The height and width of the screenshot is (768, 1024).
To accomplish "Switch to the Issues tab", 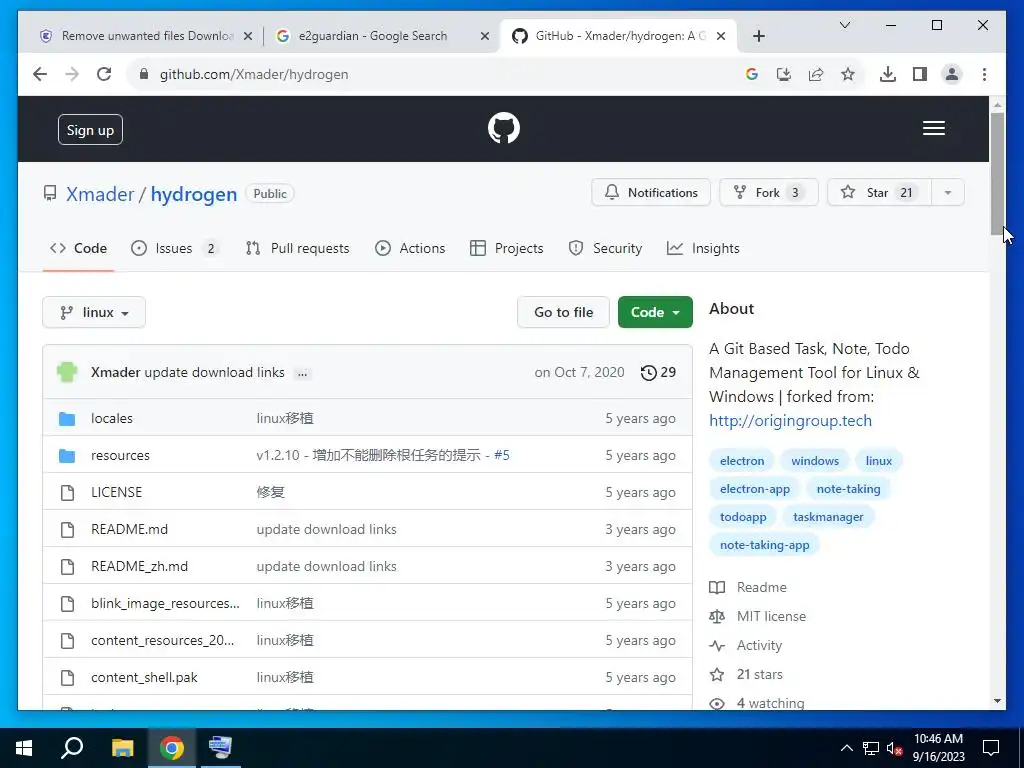I will click(x=174, y=248).
